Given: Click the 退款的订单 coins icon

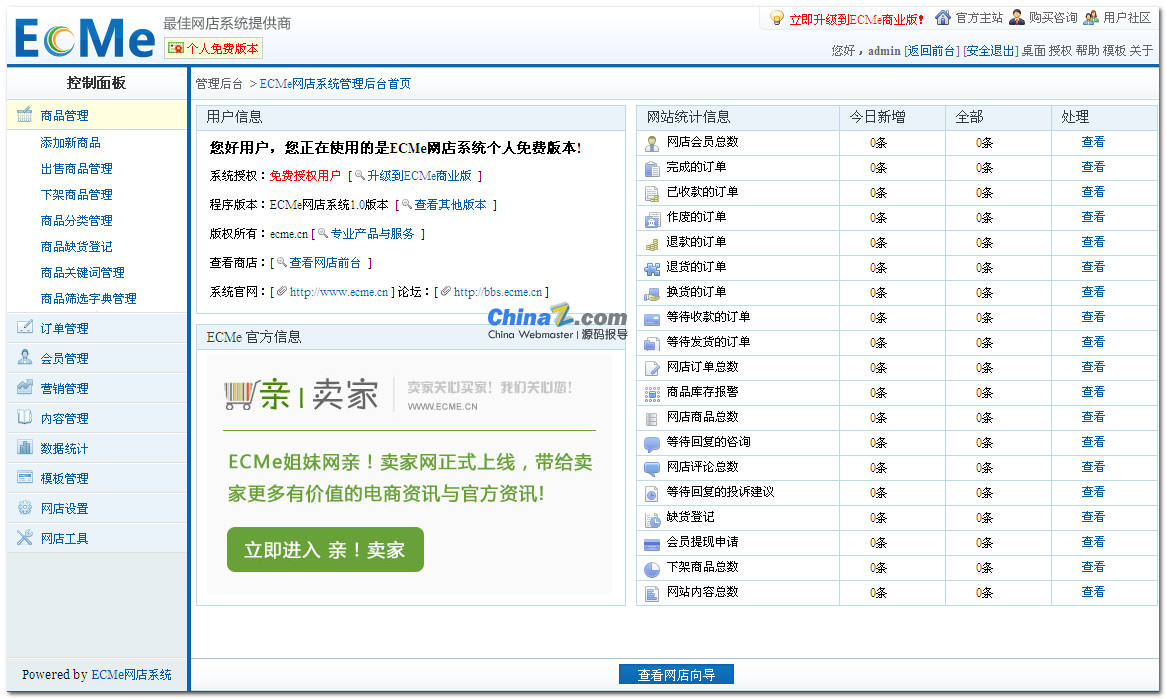Looking at the screenshot, I should 651,244.
